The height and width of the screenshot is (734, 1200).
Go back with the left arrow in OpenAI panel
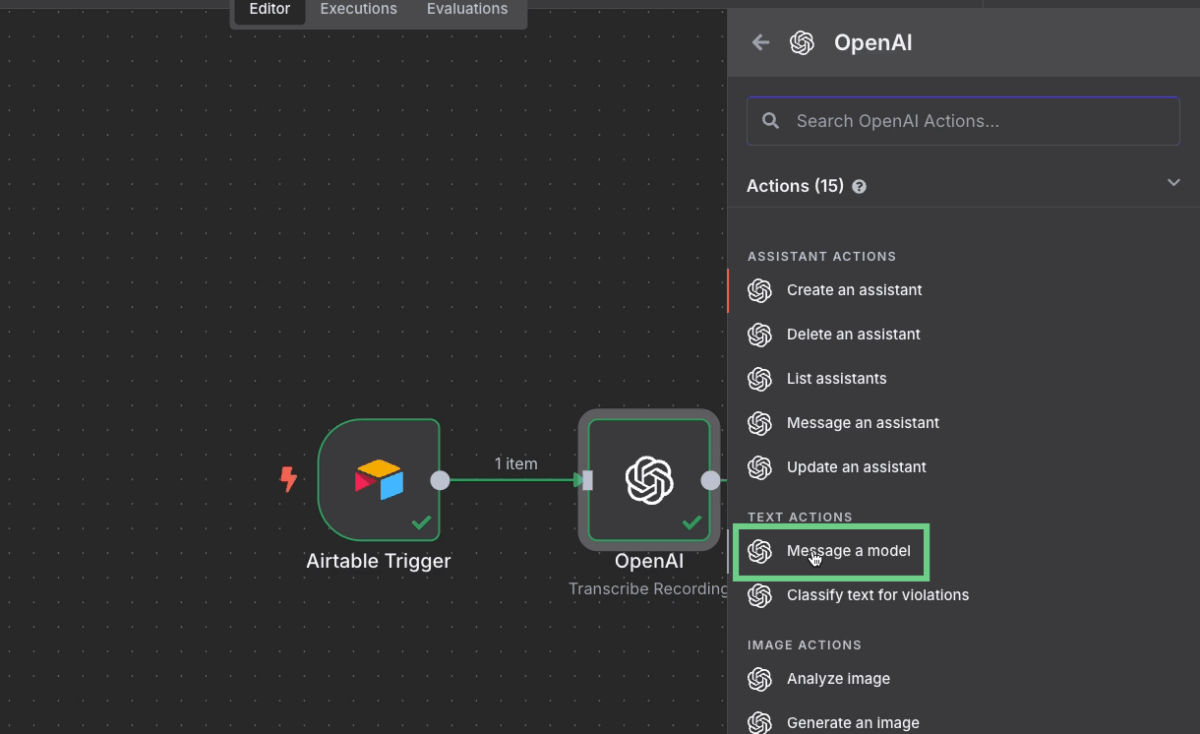[x=761, y=42]
